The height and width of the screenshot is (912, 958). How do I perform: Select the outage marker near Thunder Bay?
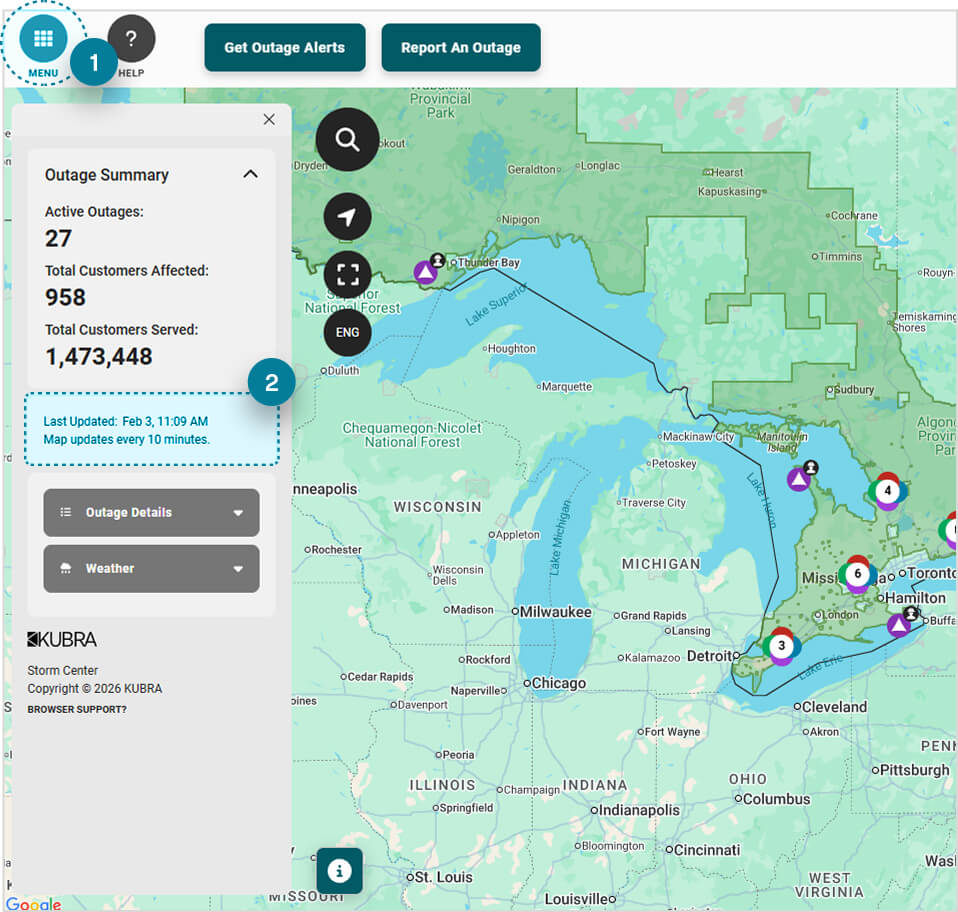click(424, 270)
